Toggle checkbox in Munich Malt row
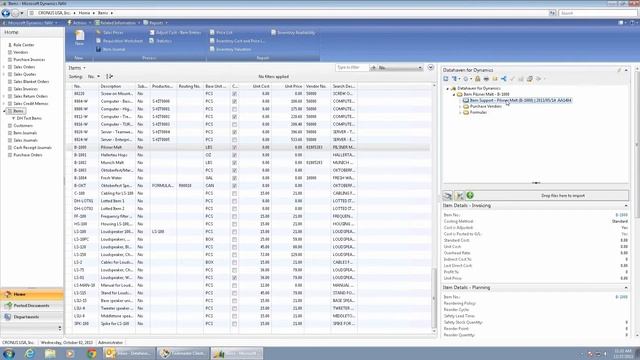The height and width of the screenshot is (360, 640). click(234, 162)
